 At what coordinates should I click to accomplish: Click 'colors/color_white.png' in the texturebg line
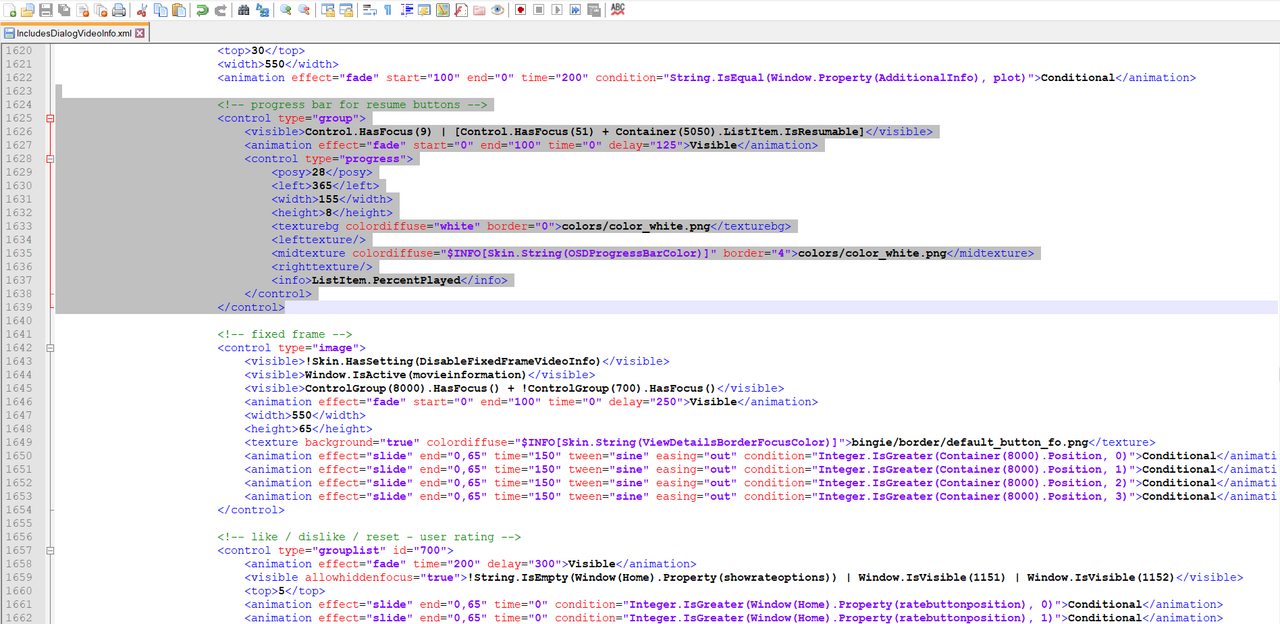point(636,226)
